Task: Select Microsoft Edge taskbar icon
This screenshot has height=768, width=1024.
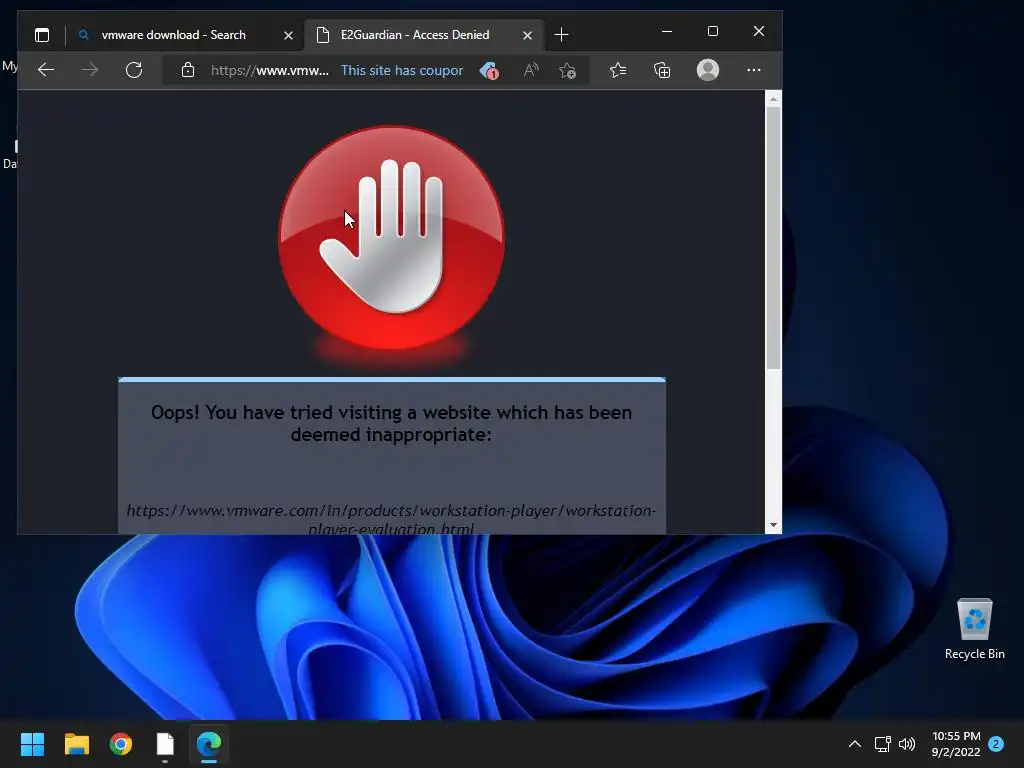Action: [x=209, y=744]
